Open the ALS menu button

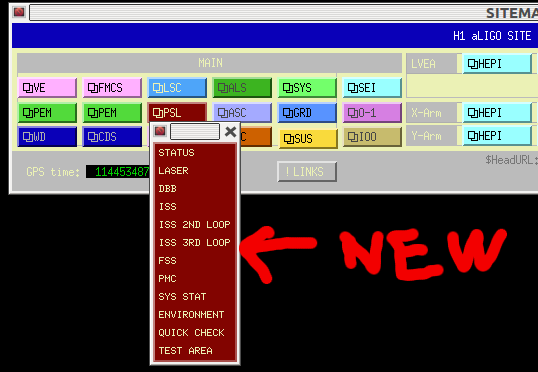coord(242,88)
